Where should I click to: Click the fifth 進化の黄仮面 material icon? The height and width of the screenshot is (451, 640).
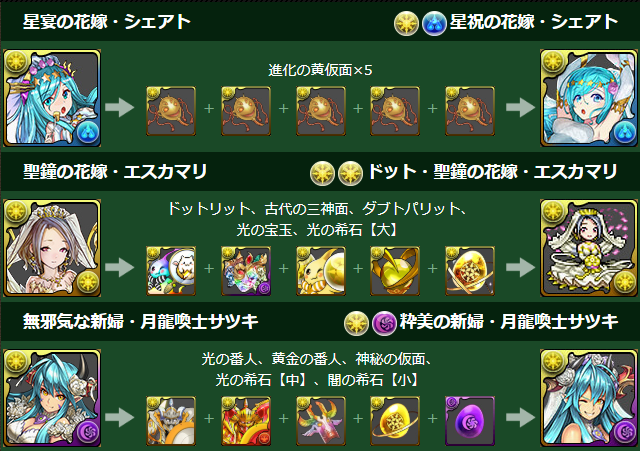tap(470, 111)
